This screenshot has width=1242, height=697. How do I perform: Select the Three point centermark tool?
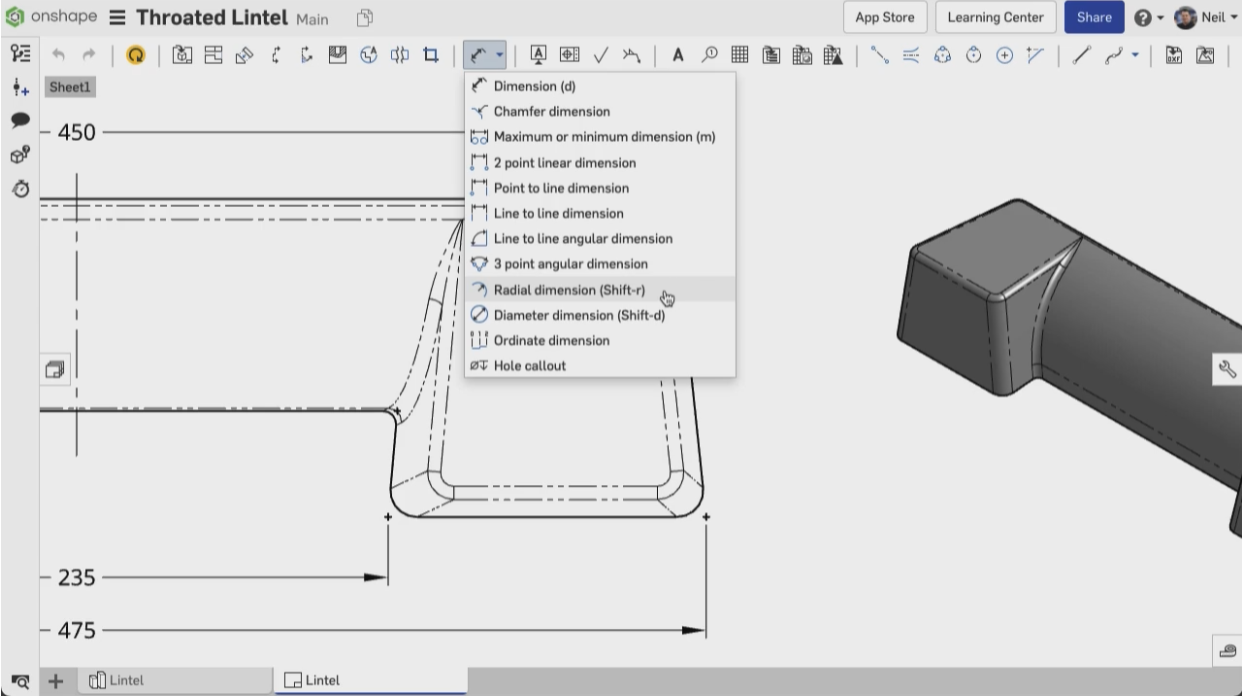tap(942, 55)
